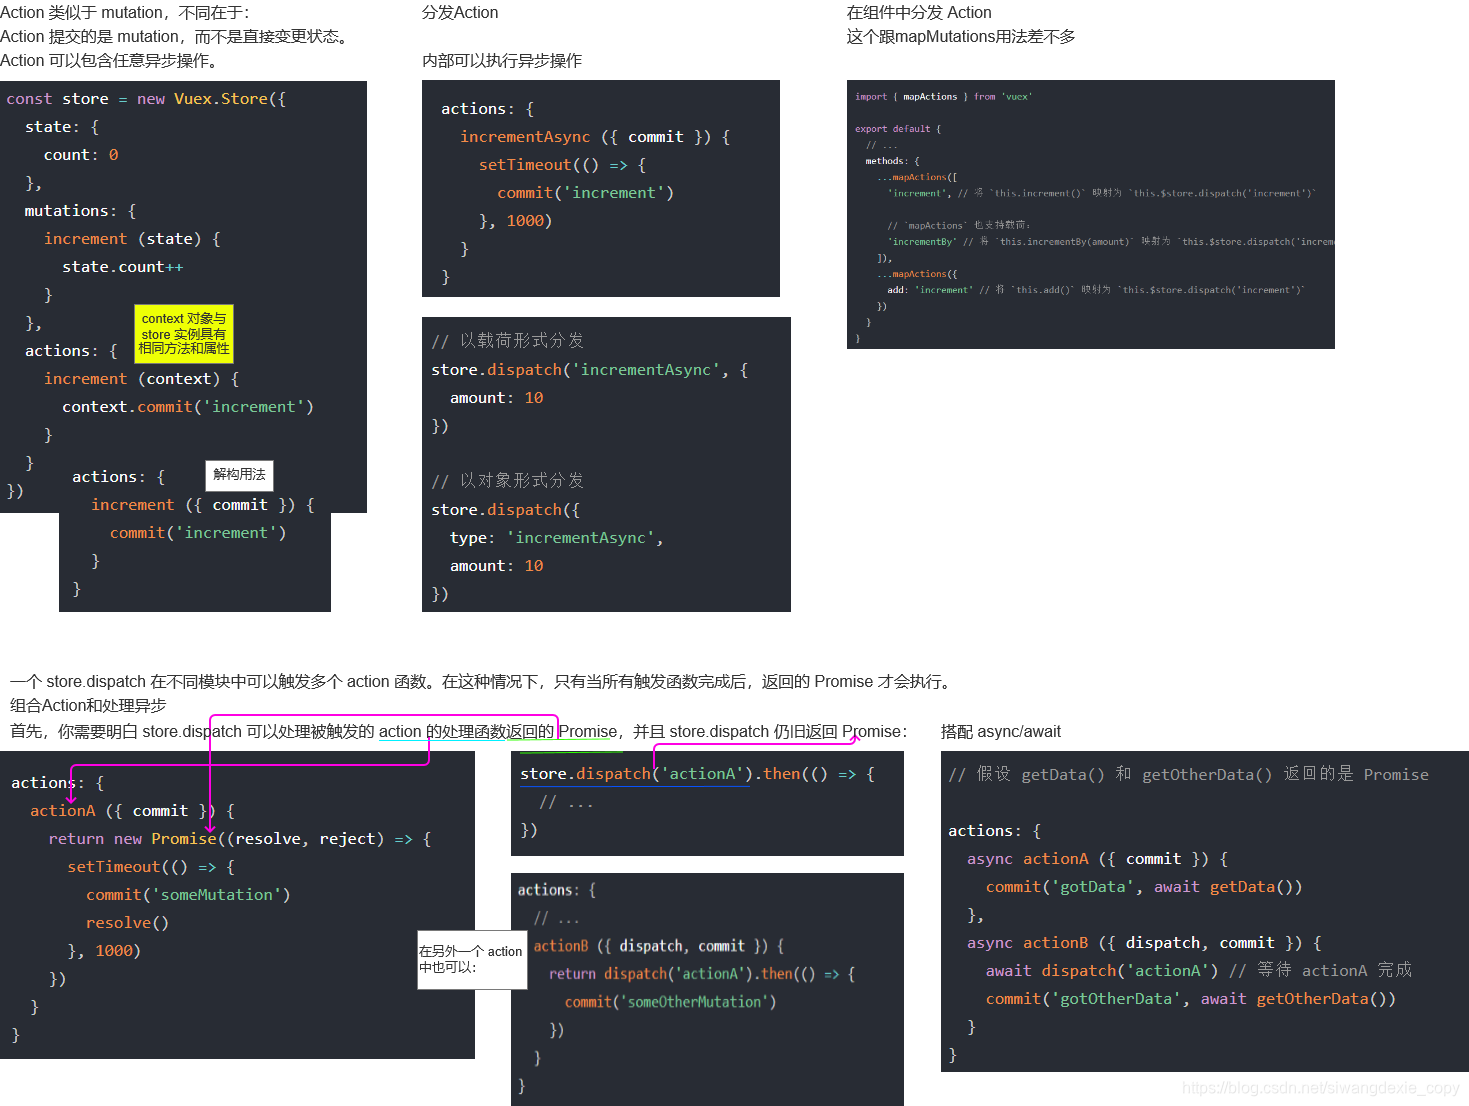Image resolution: width=1469 pixels, height=1106 pixels.
Task: Click 'incrementAsync ({ commit }) {' line
Action: (595, 137)
